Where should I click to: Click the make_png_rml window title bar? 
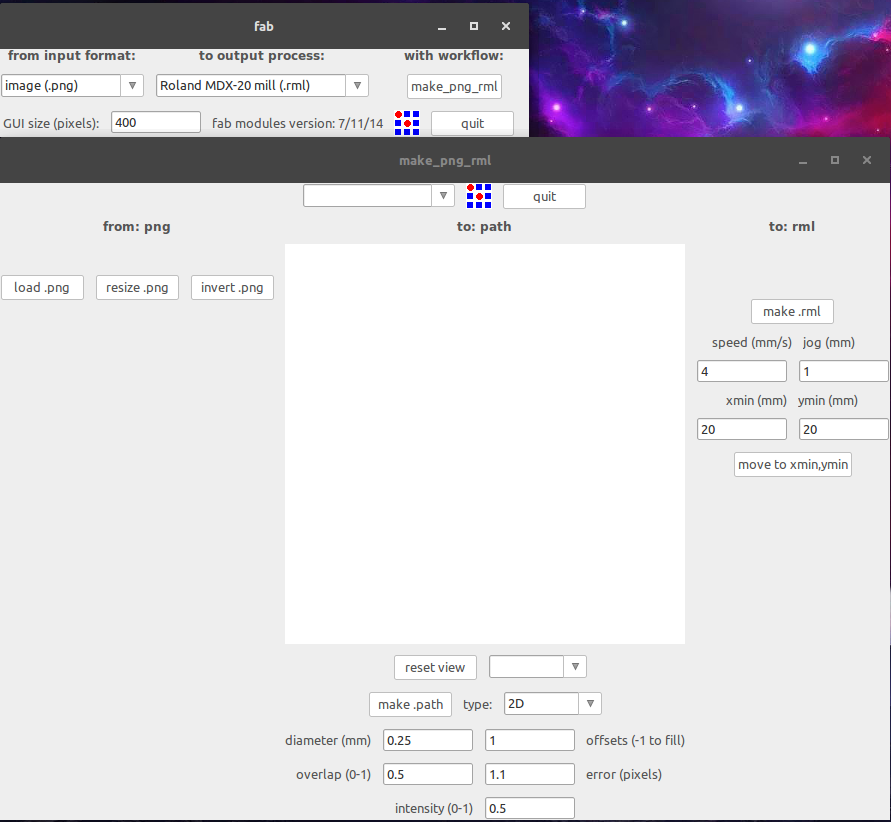click(x=445, y=160)
